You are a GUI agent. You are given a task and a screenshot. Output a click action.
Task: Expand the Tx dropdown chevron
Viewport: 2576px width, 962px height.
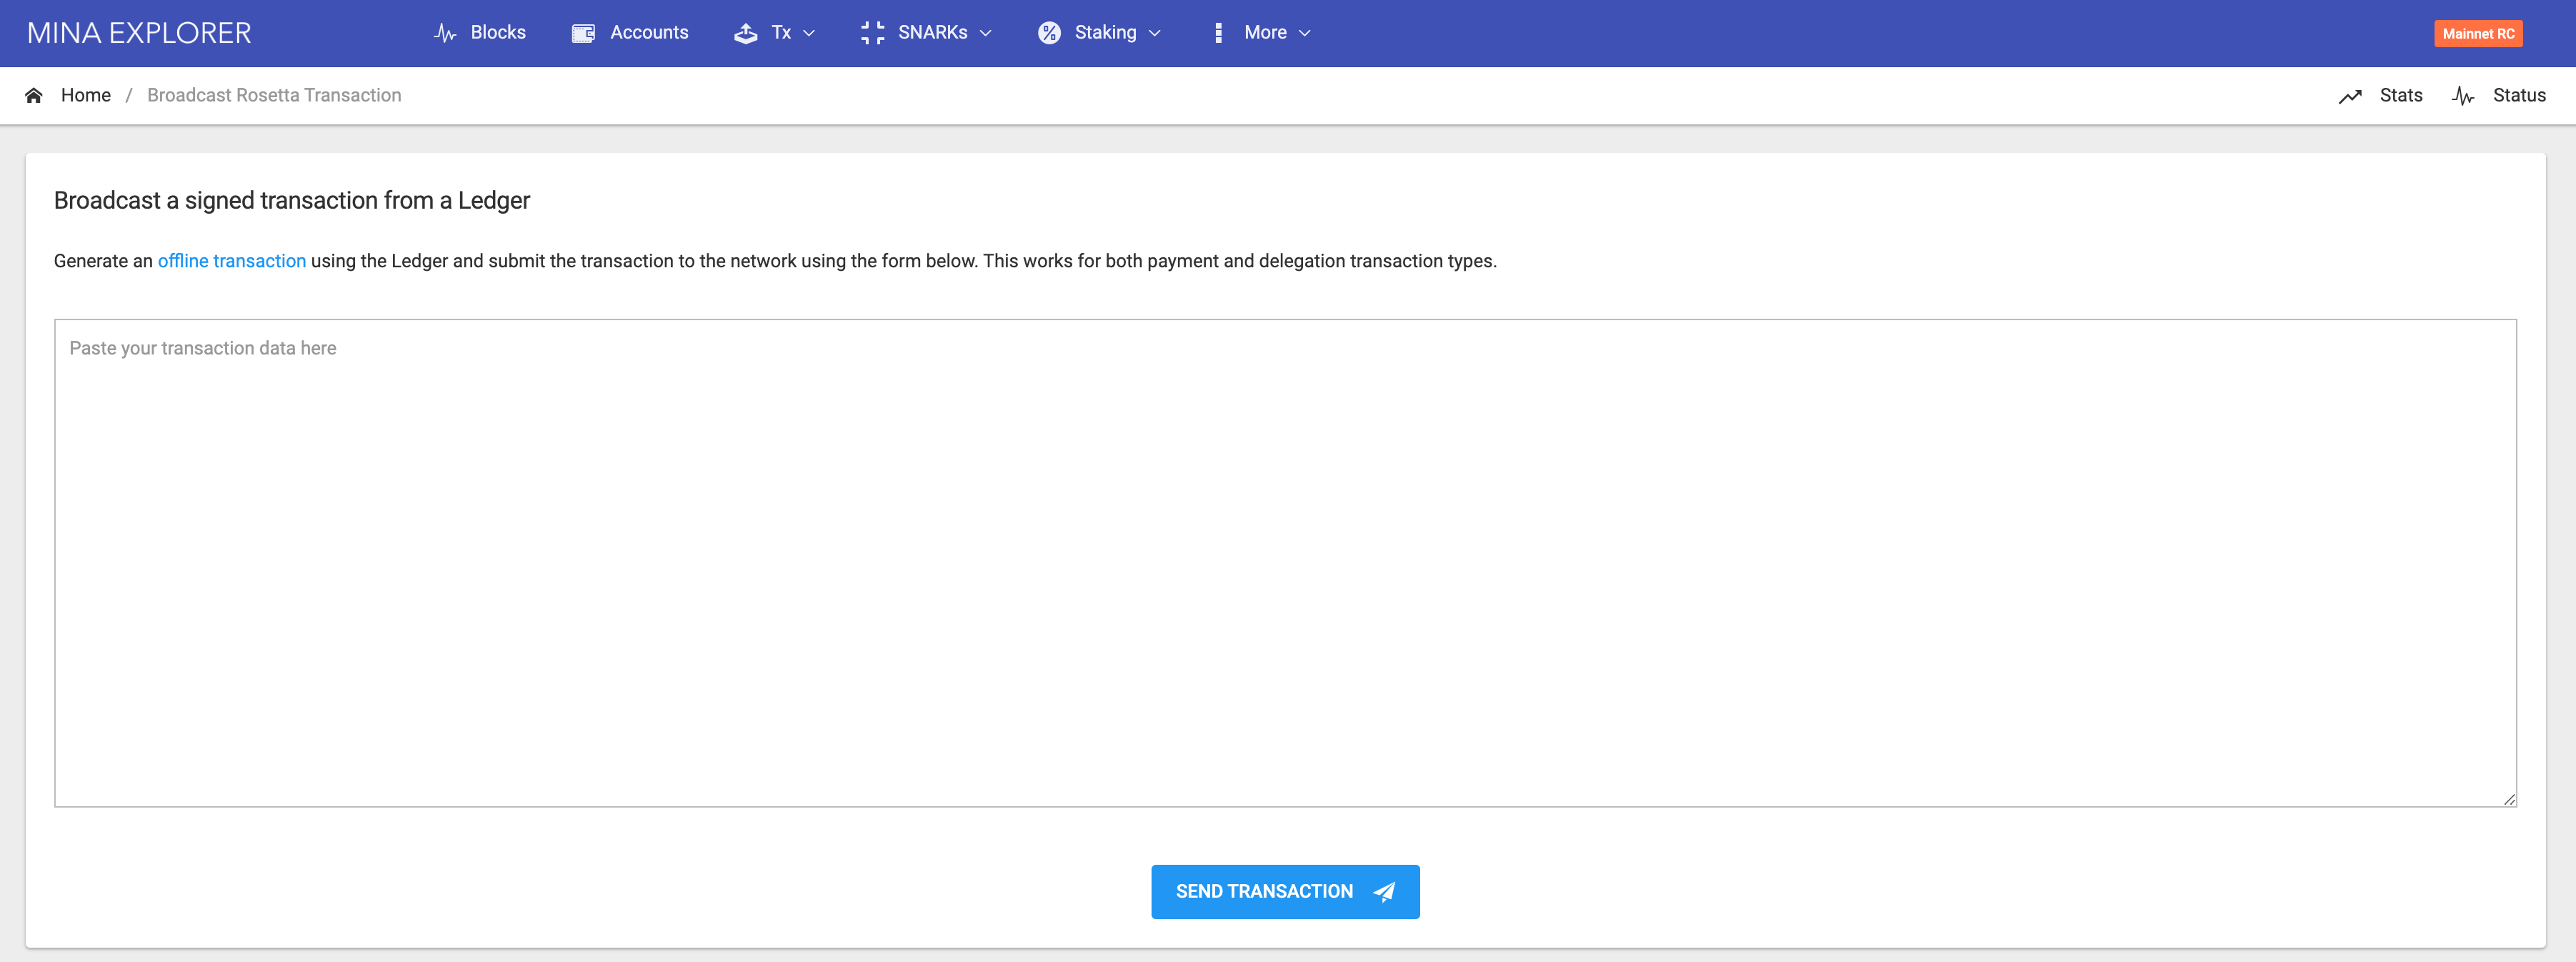(809, 33)
